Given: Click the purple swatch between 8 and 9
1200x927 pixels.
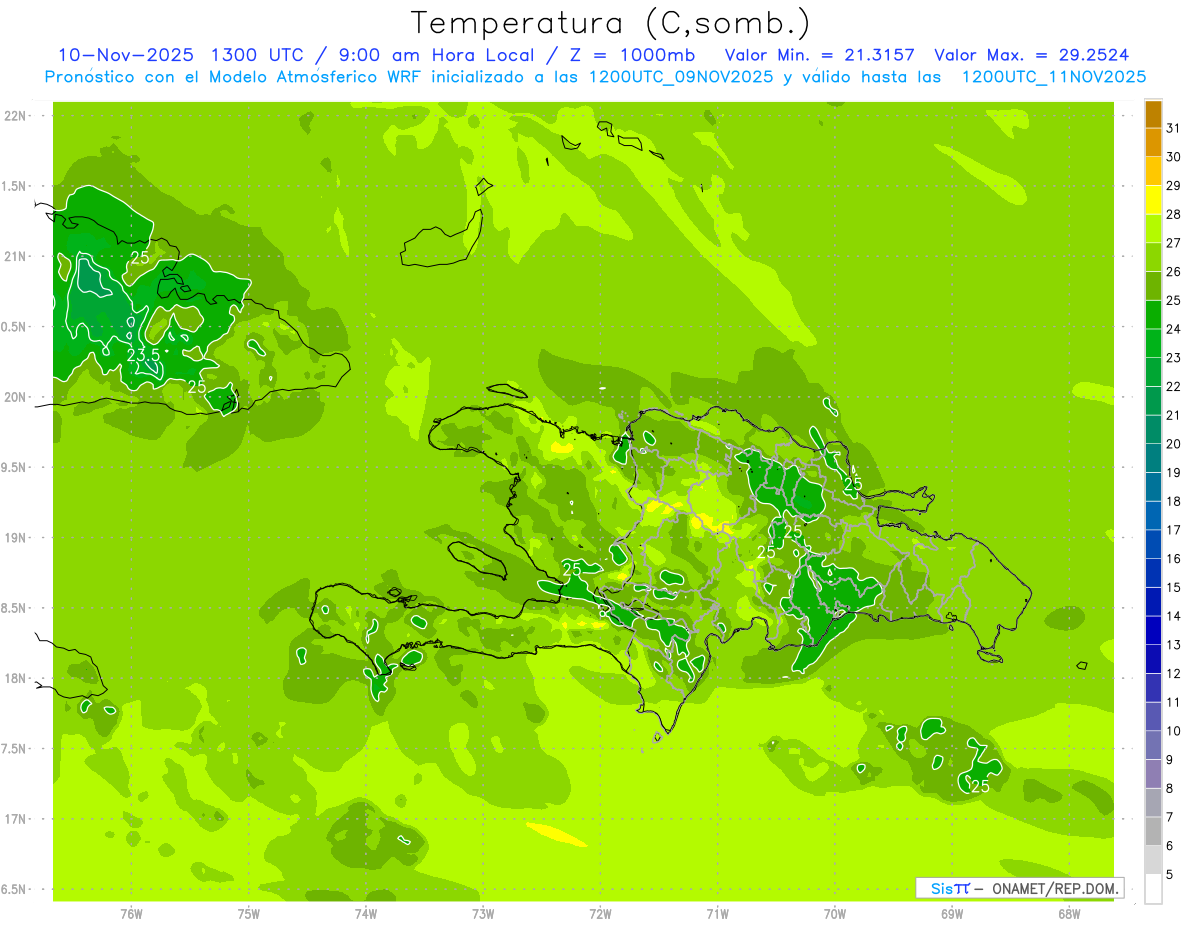Looking at the screenshot, I should coord(1153,774).
